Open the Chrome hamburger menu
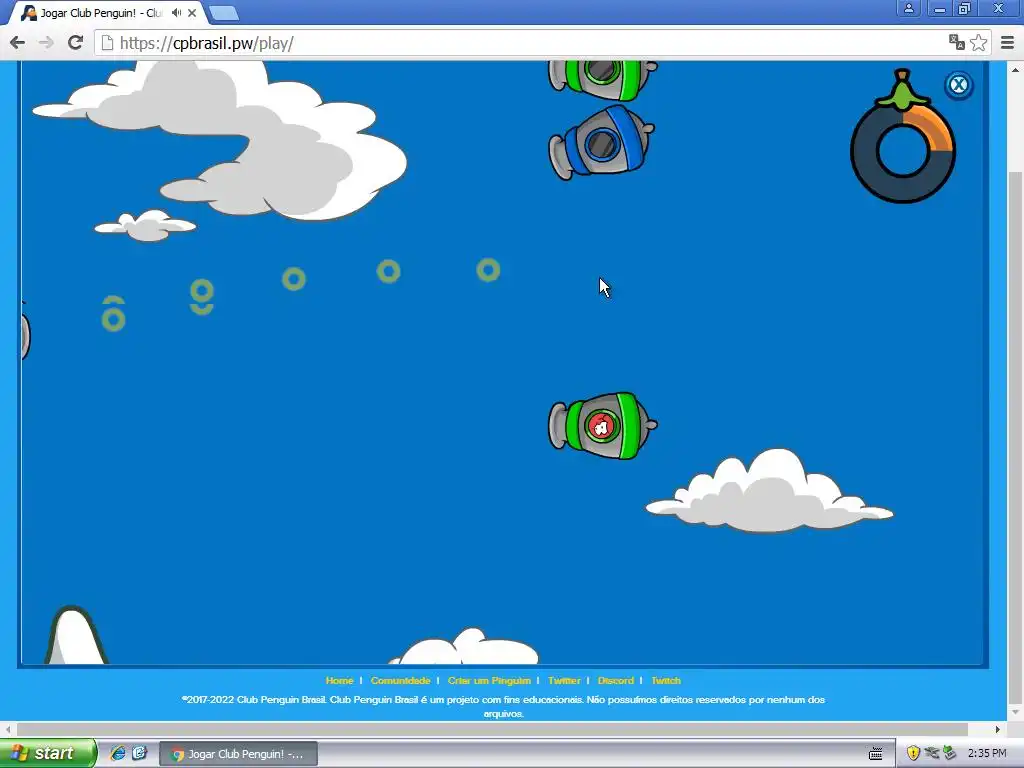Screen dimensions: 1024x768 click(1007, 42)
